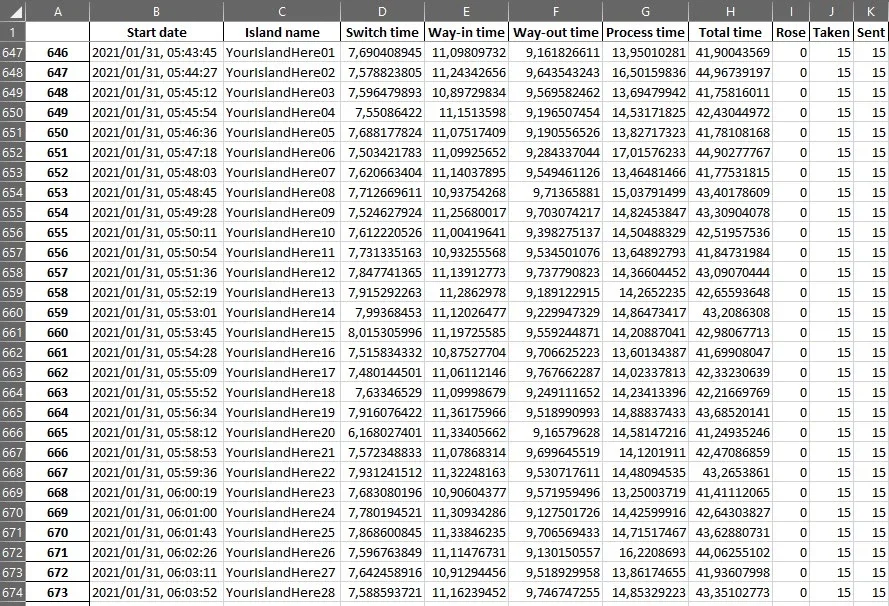Select row header 674
889x606 pixels.
pos(12,592)
